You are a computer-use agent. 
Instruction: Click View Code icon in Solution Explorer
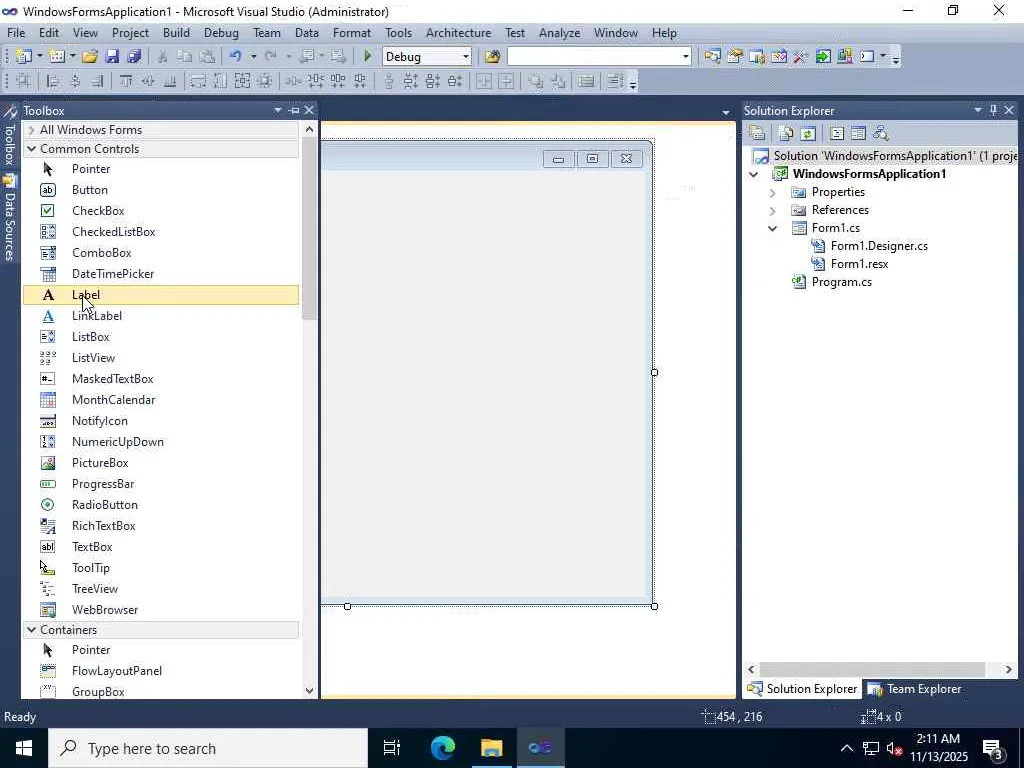[837, 134]
